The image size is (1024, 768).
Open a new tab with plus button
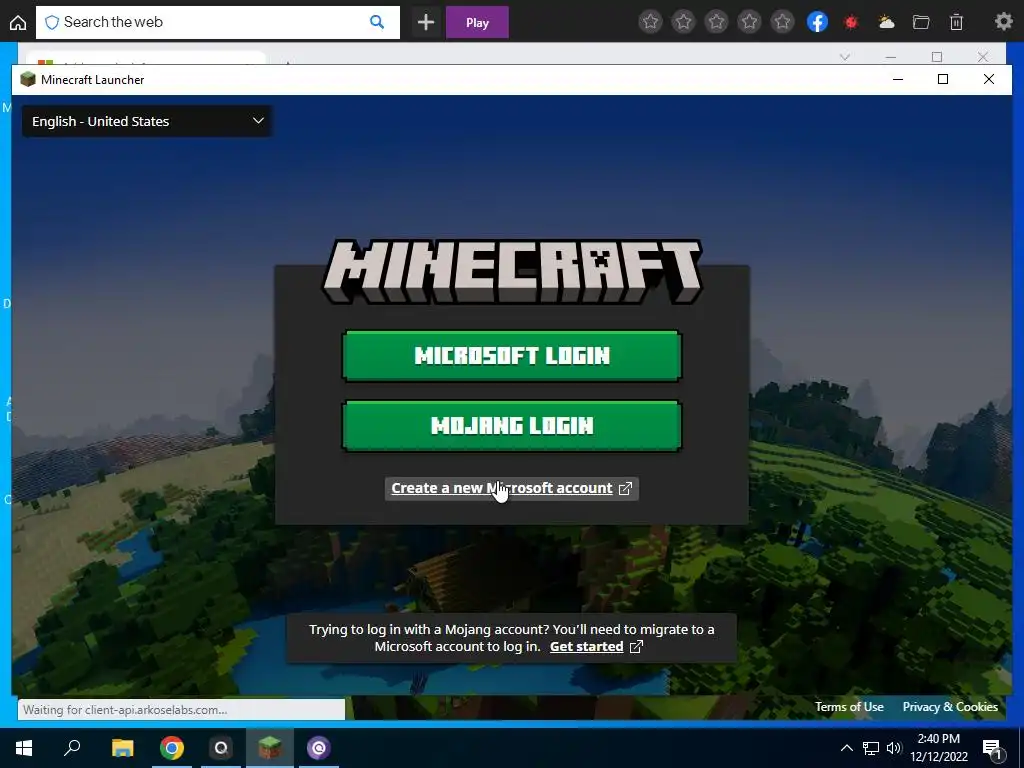pos(426,22)
